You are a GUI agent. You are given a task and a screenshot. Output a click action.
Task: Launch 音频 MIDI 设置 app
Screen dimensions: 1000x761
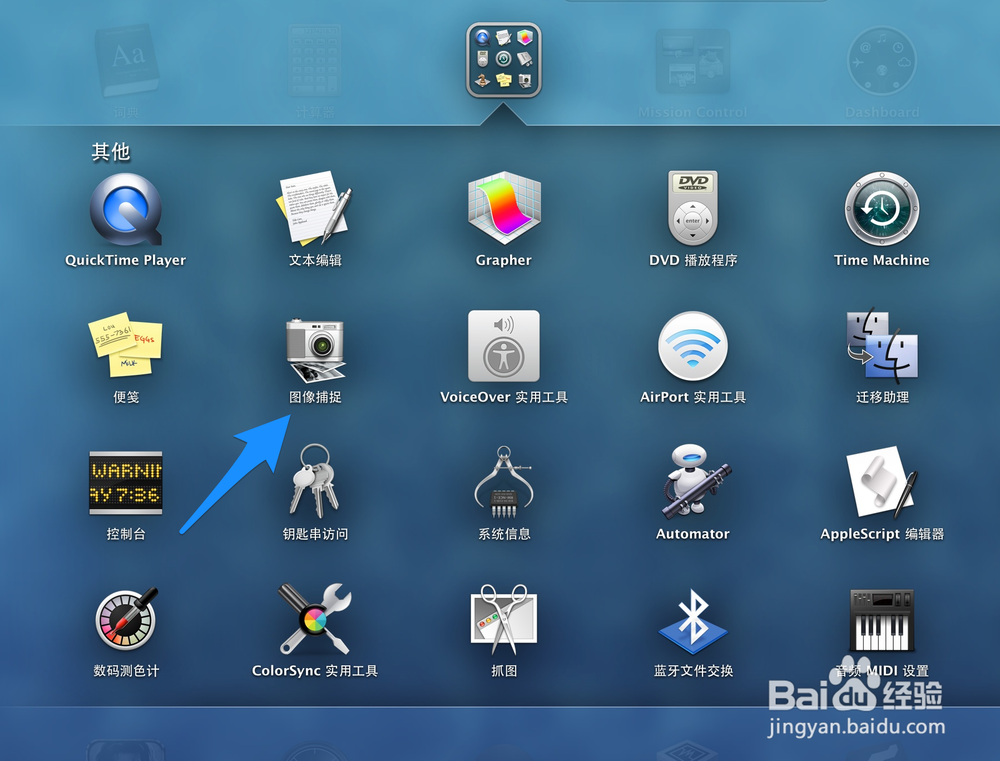[x=882, y=620]
